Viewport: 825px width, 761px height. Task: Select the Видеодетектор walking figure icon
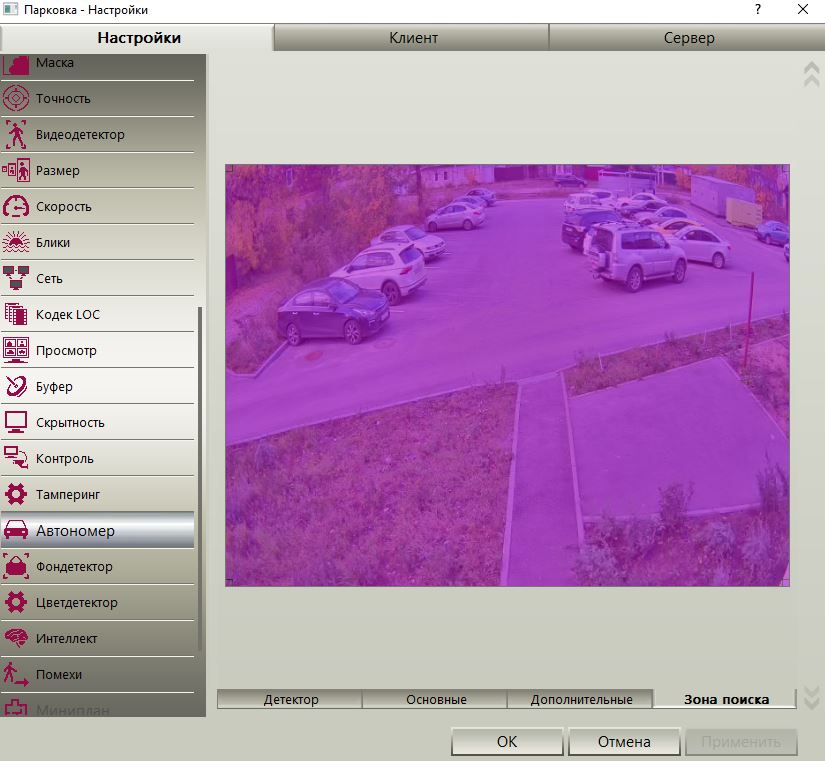tap(16, 134)
